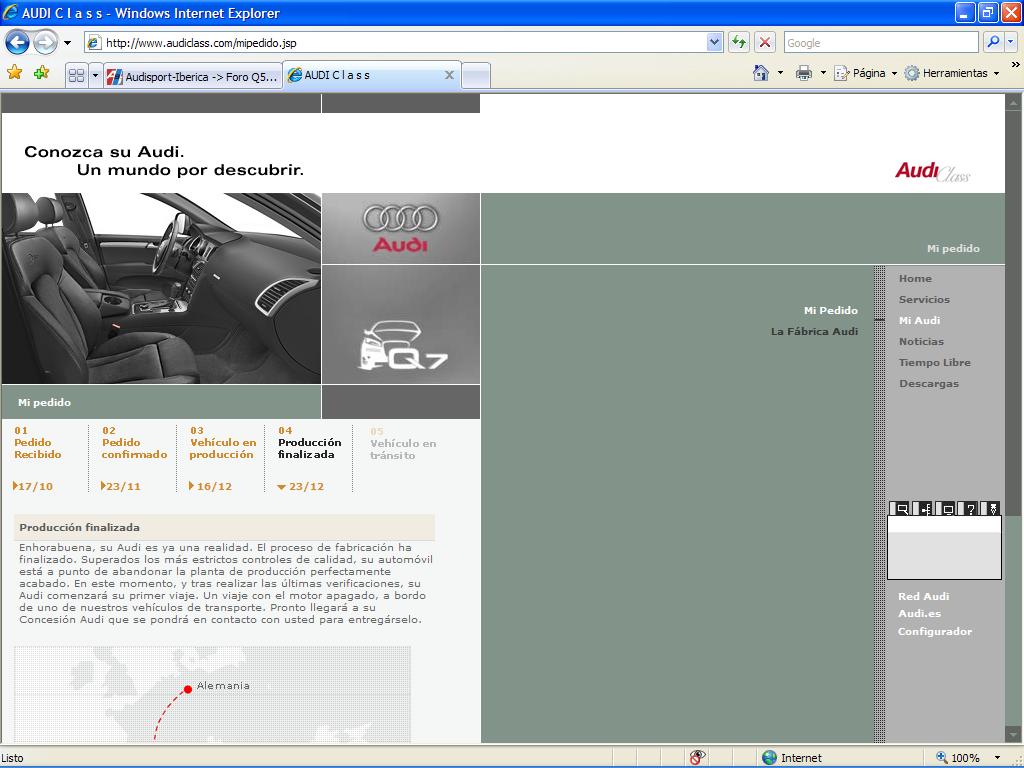1024x768 pixels.
Task: Click the Alemania red map marker
Action: click(188, 689)
